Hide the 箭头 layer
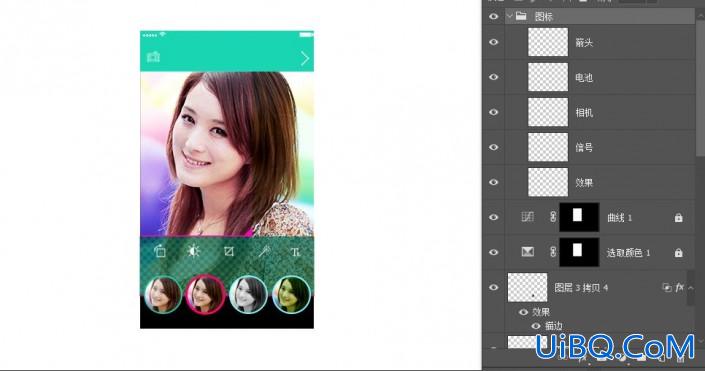Viewport: 705px width, 371px height. click(494, 42)
